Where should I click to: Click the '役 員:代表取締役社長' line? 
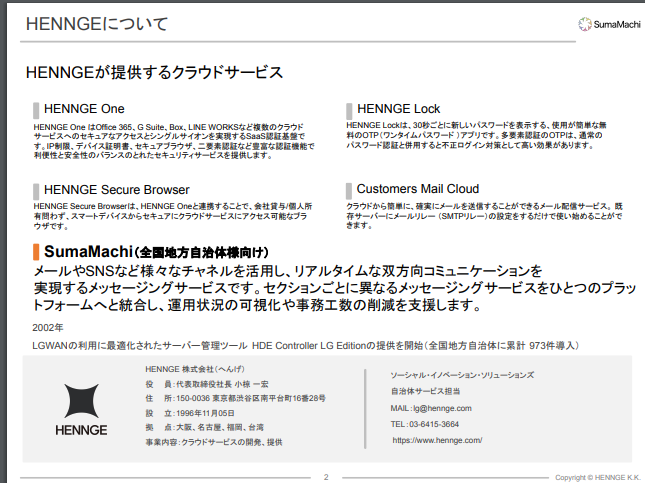(207, 384)
